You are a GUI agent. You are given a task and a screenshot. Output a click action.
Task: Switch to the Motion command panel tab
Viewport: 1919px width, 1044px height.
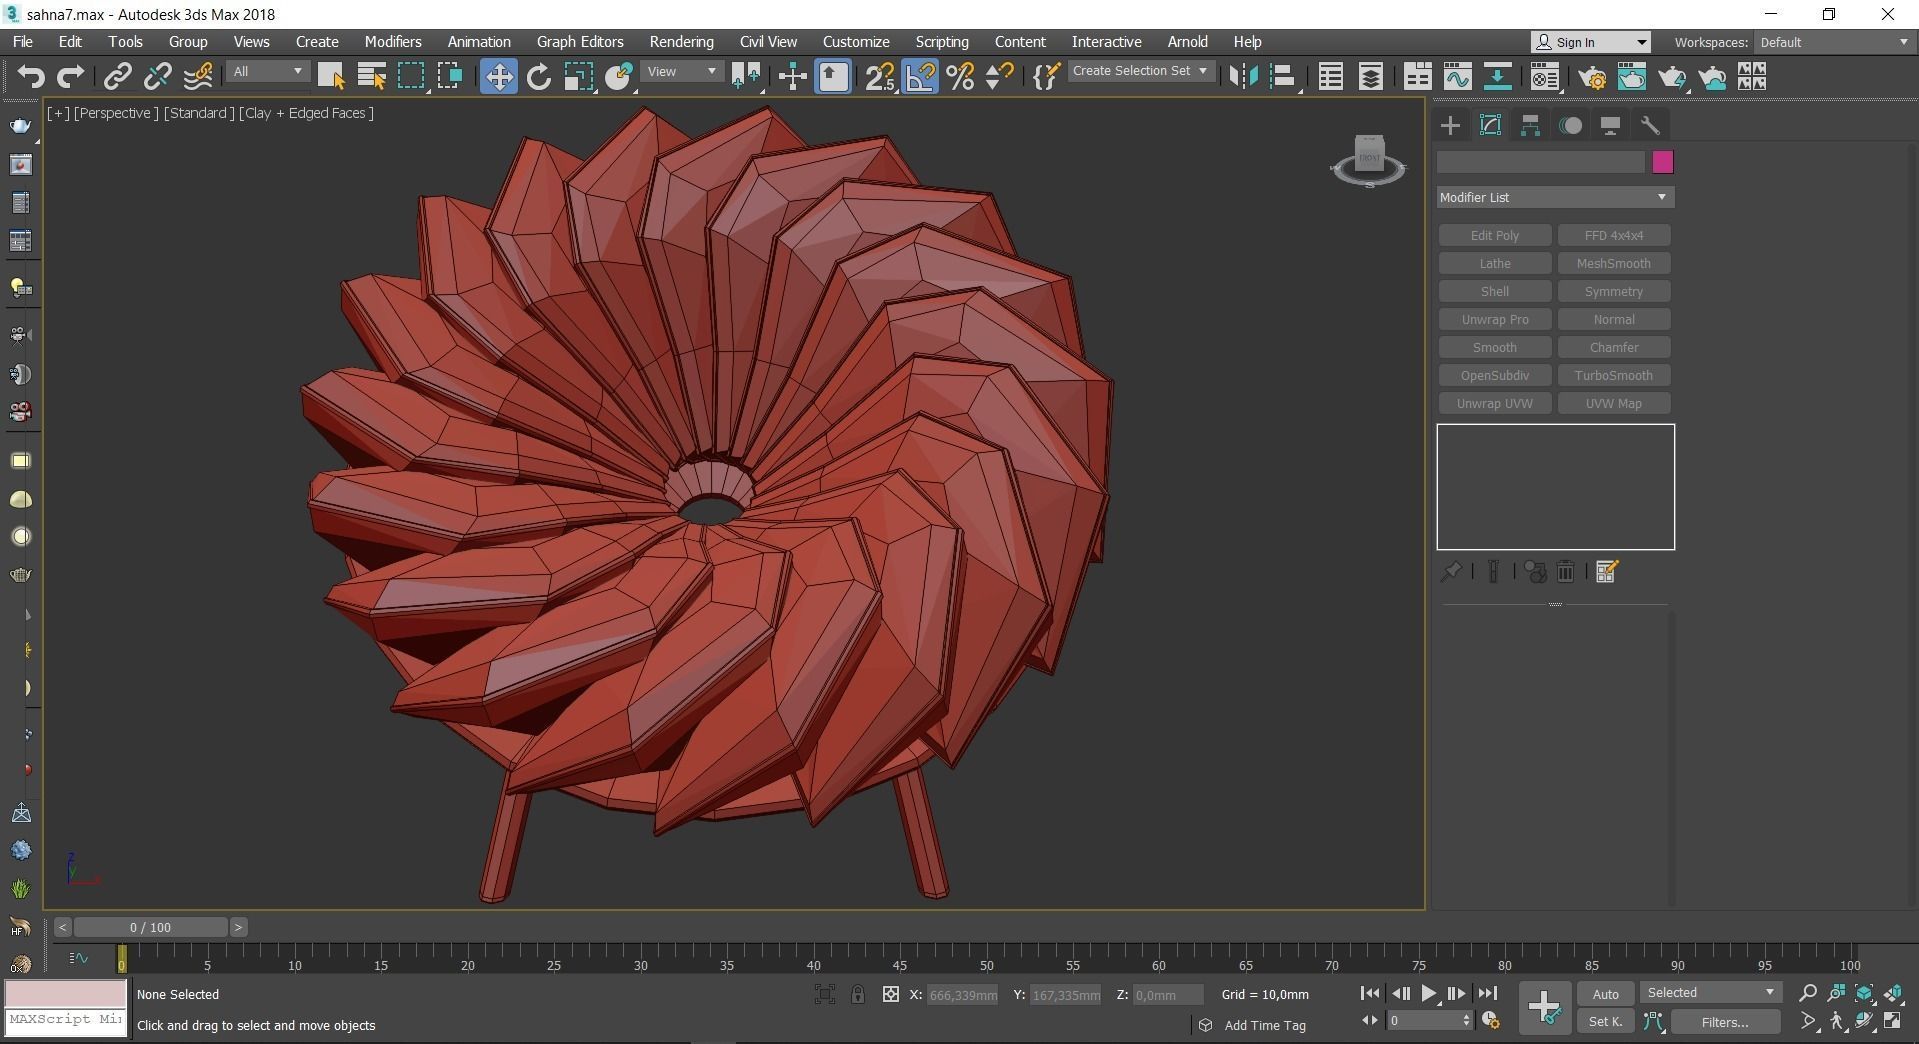pos(1571,125)
